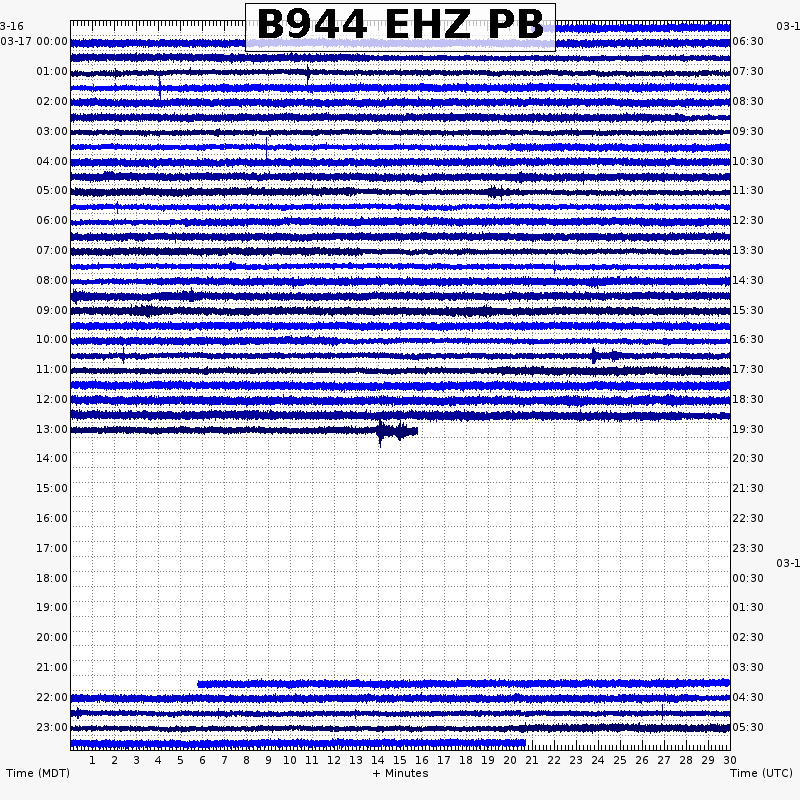Viewport: 800px width, 800px height.
Task: Click the 13:00 MDT time label
Action: click(x=52, y=430)
